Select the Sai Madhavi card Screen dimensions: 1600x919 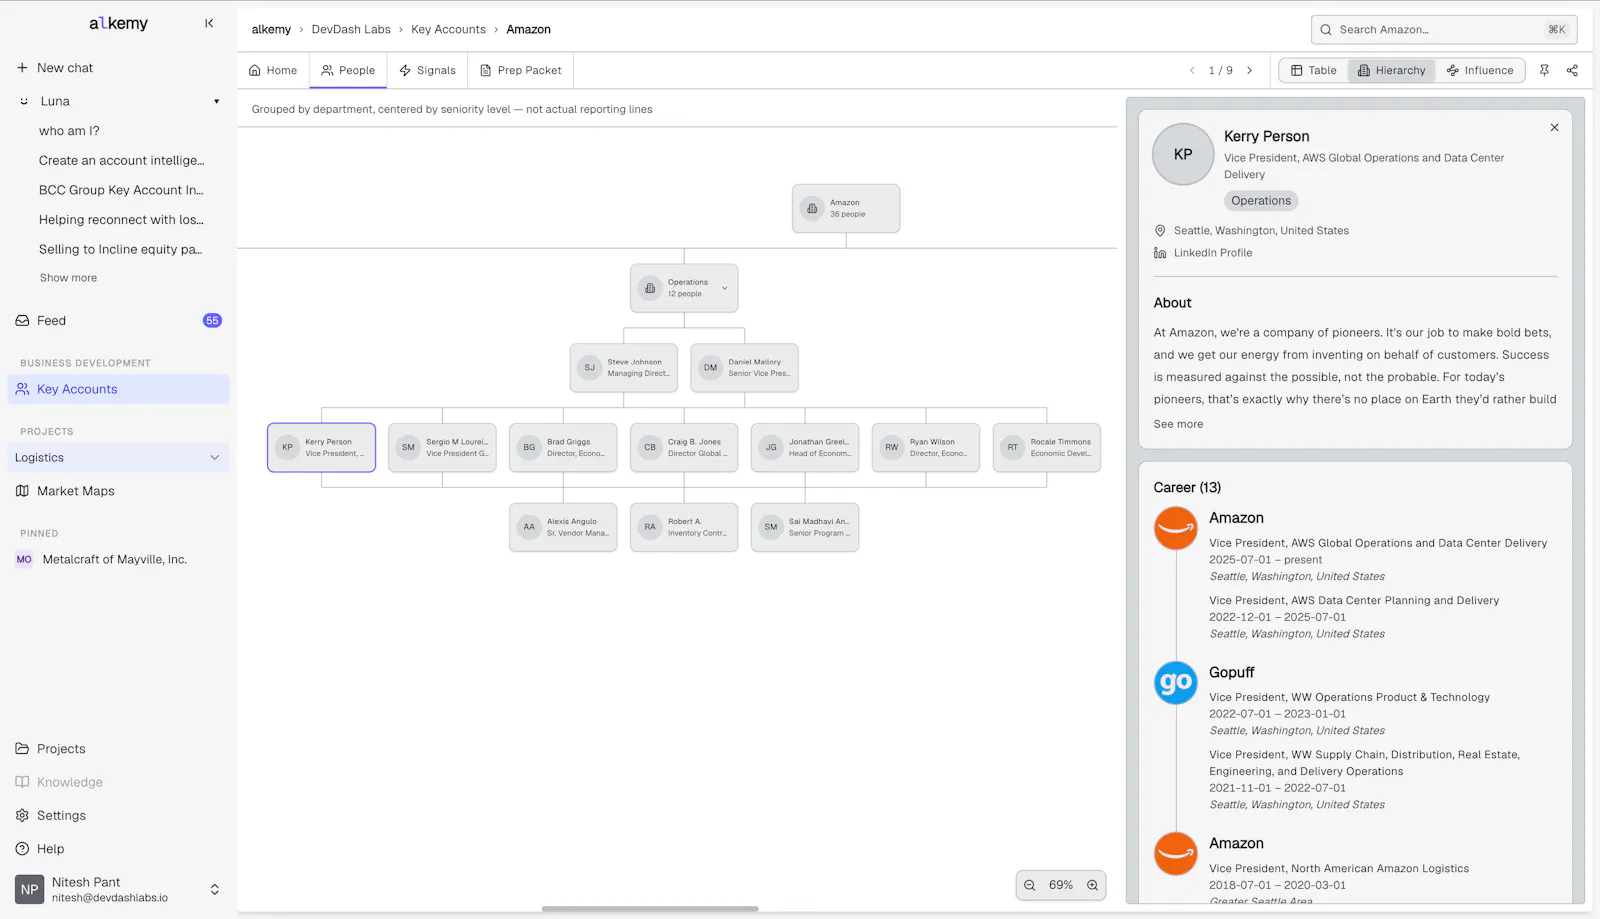[x=805, y=528]
